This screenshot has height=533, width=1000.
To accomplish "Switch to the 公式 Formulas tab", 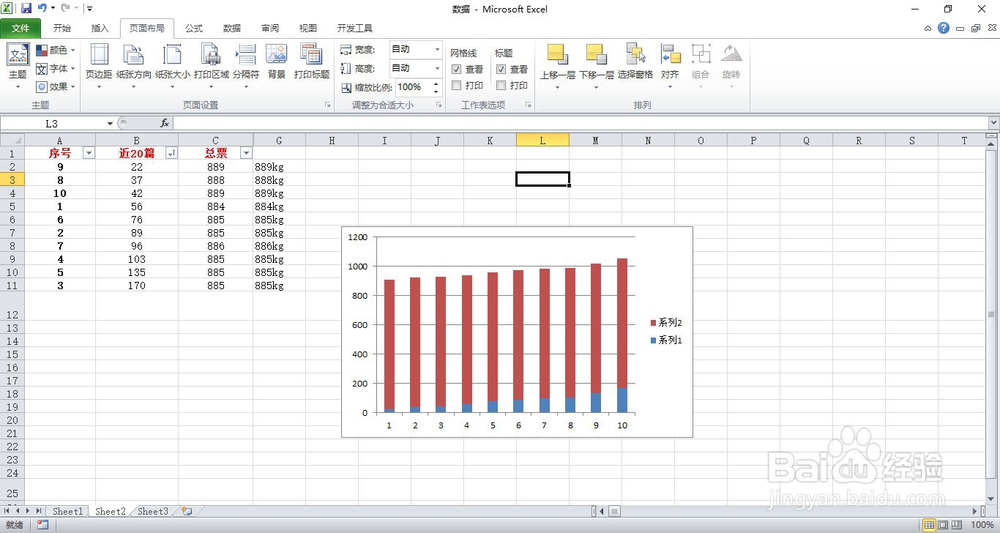I will 194,28.
